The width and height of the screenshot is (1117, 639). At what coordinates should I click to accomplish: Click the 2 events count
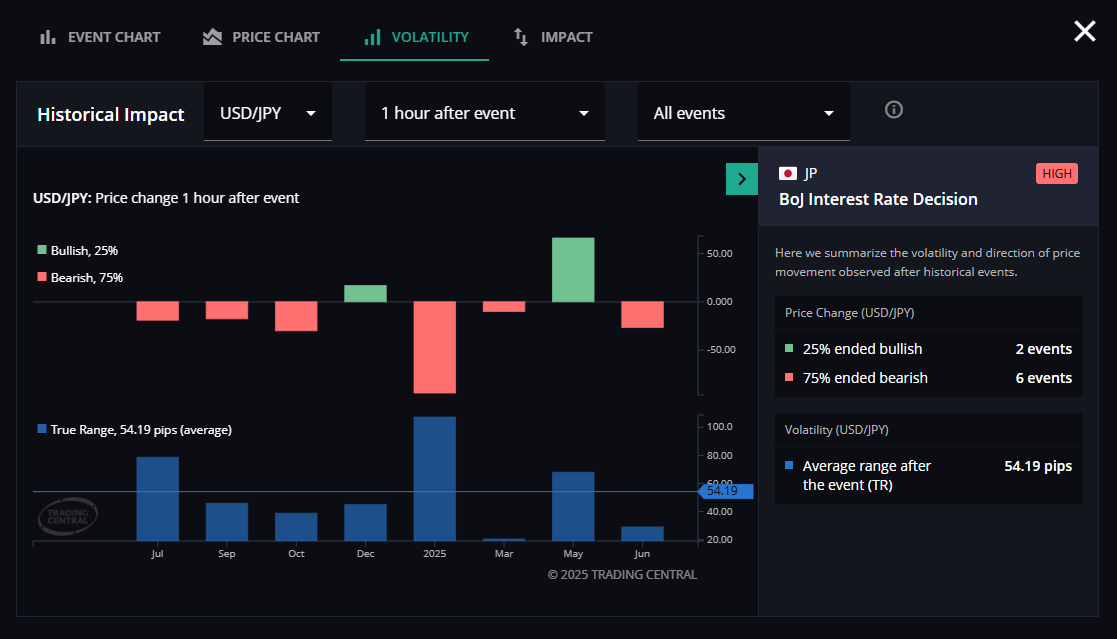1044,349
